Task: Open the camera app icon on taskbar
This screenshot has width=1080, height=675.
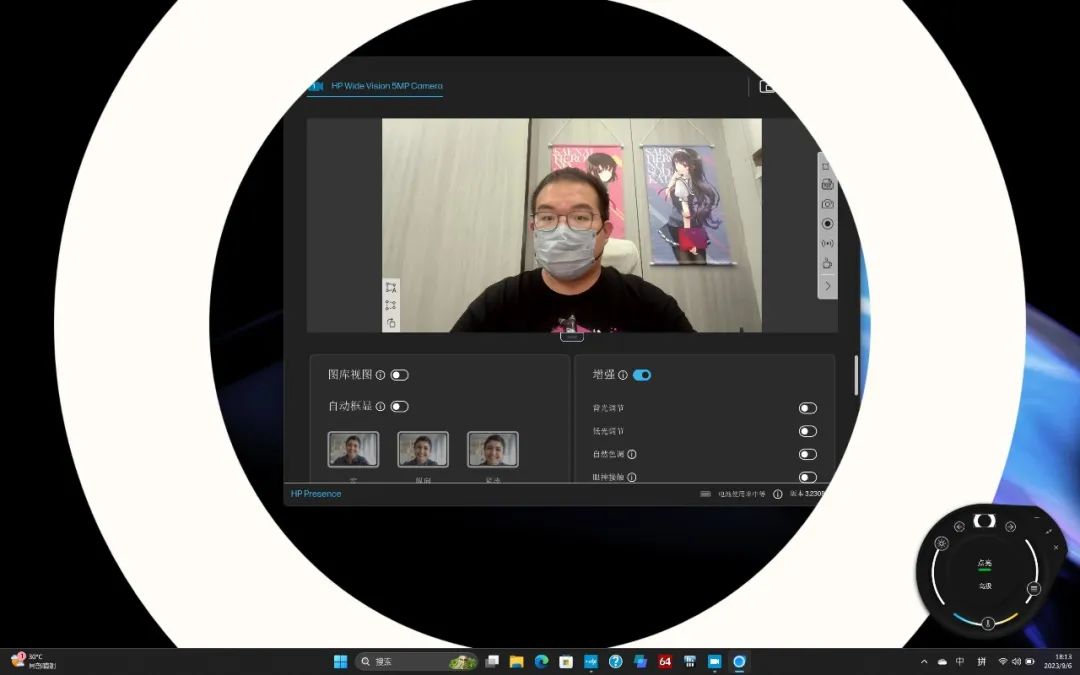Action: [x=714, y=661]
